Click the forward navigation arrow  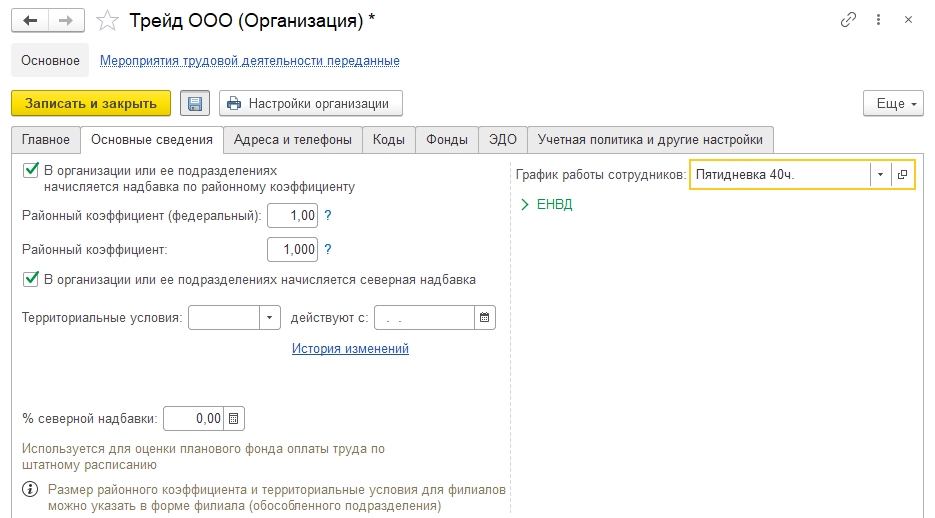[x=66, y=20]
